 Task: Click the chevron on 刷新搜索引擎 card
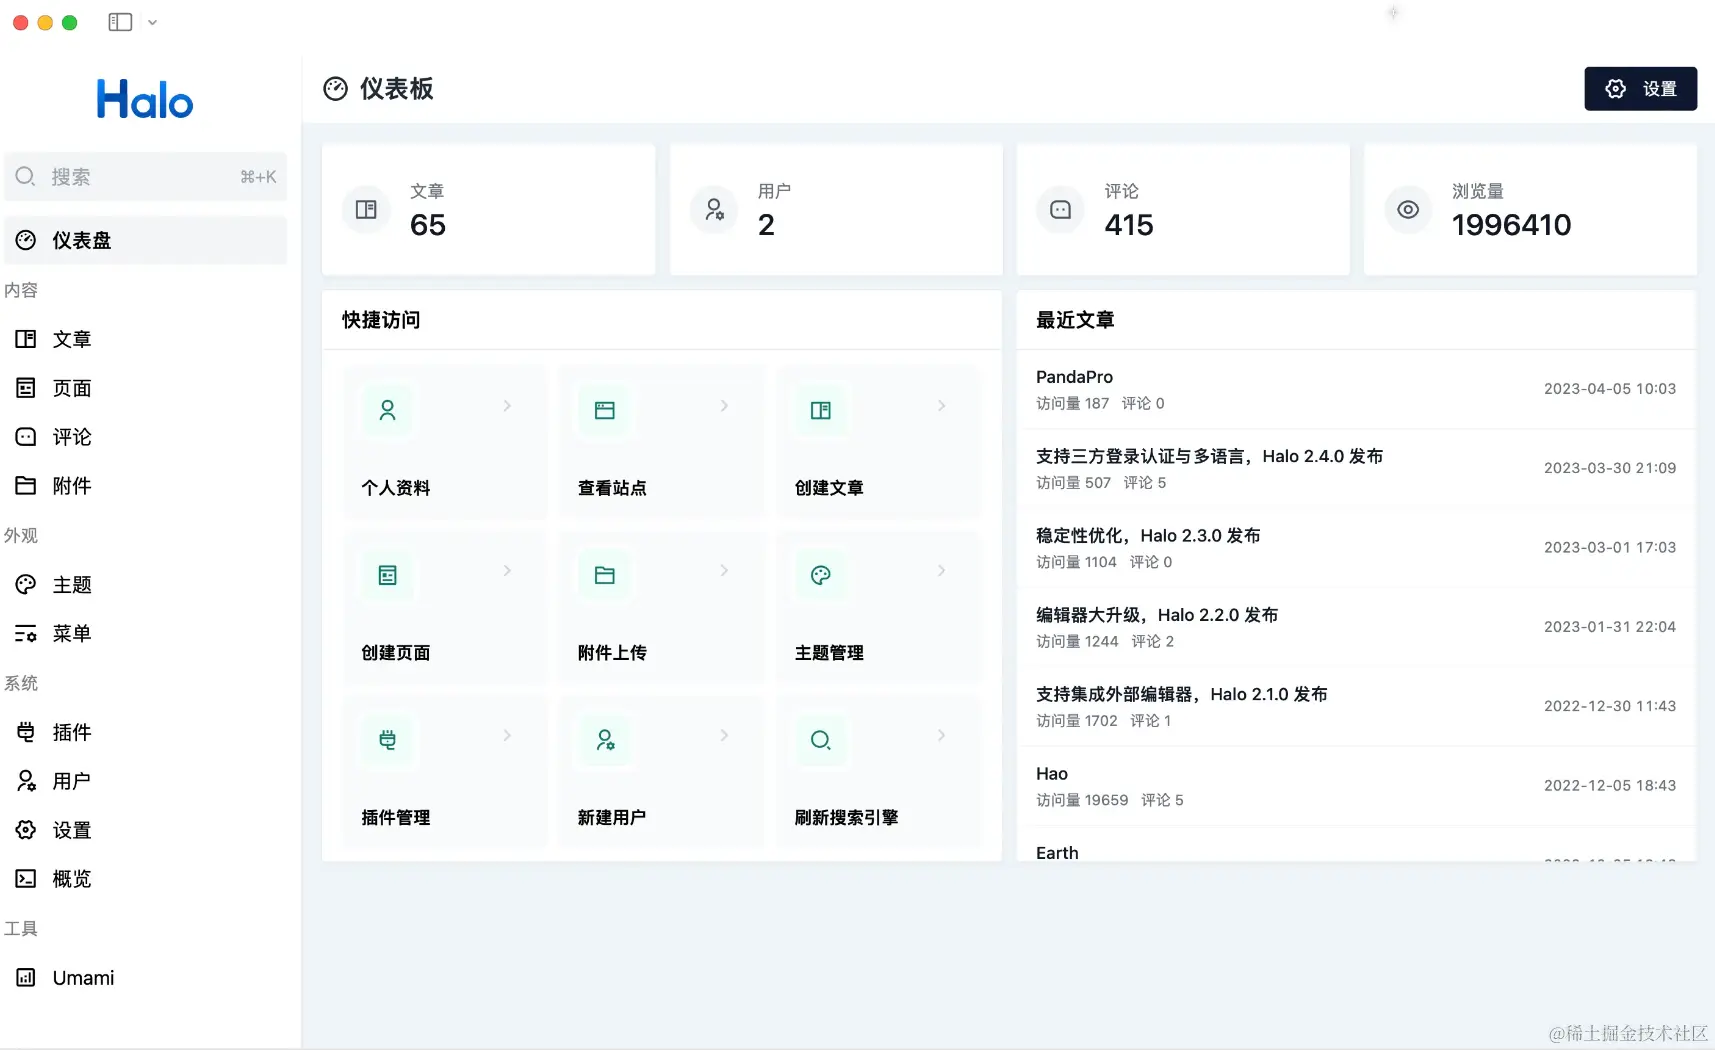(941, 736)
